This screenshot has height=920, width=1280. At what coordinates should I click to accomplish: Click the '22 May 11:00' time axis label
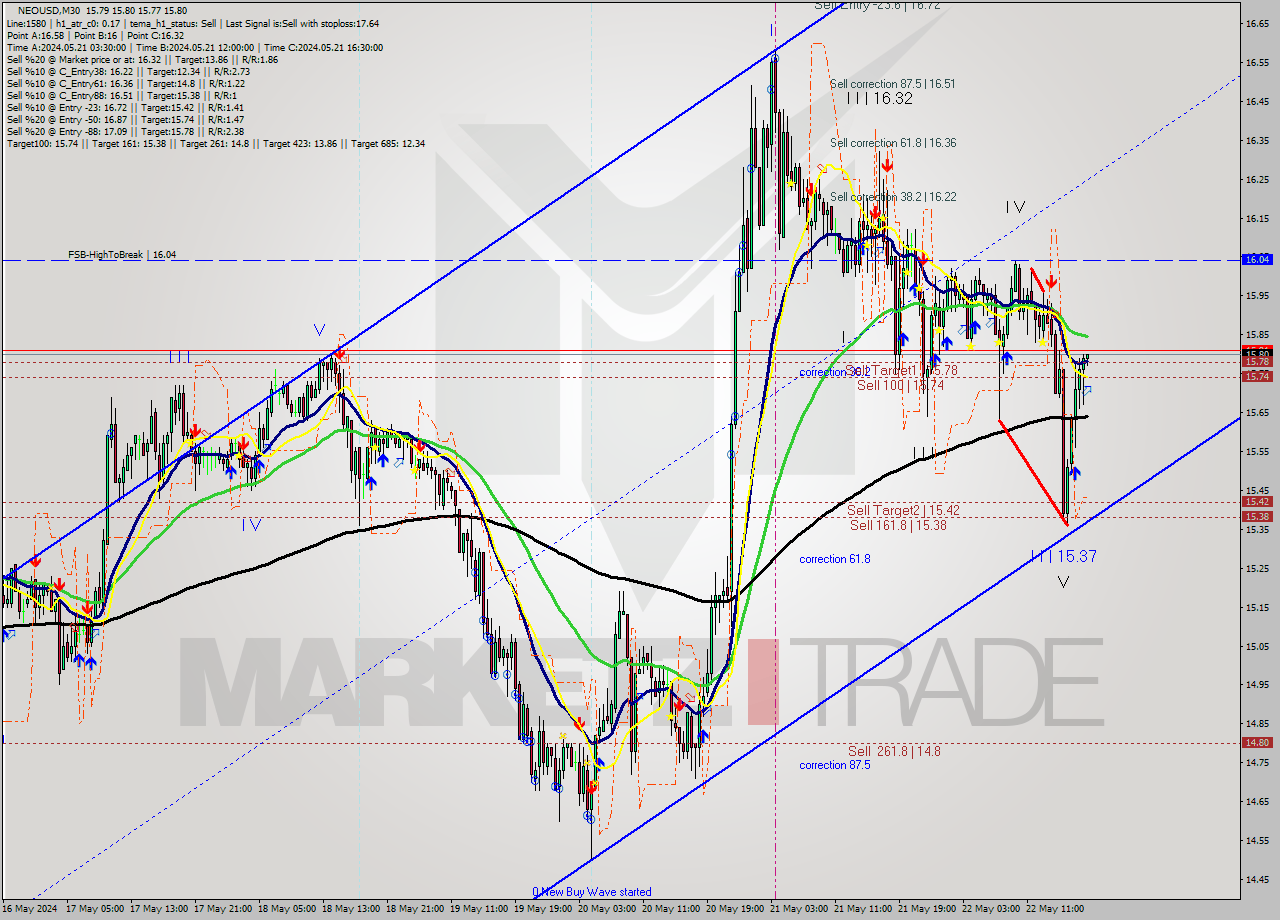tap(1055, 909)
